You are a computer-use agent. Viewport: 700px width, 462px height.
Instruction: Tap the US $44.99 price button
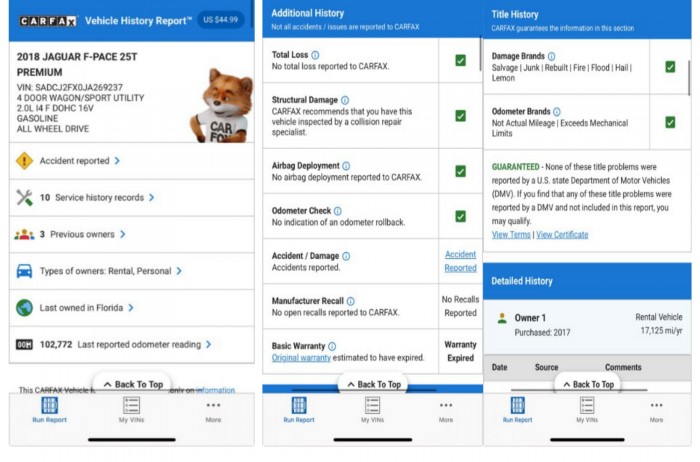(221, 20)
